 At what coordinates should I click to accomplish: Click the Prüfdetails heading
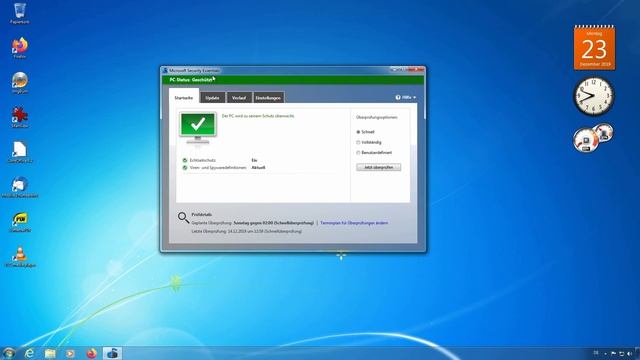click(x=202, y=214)
